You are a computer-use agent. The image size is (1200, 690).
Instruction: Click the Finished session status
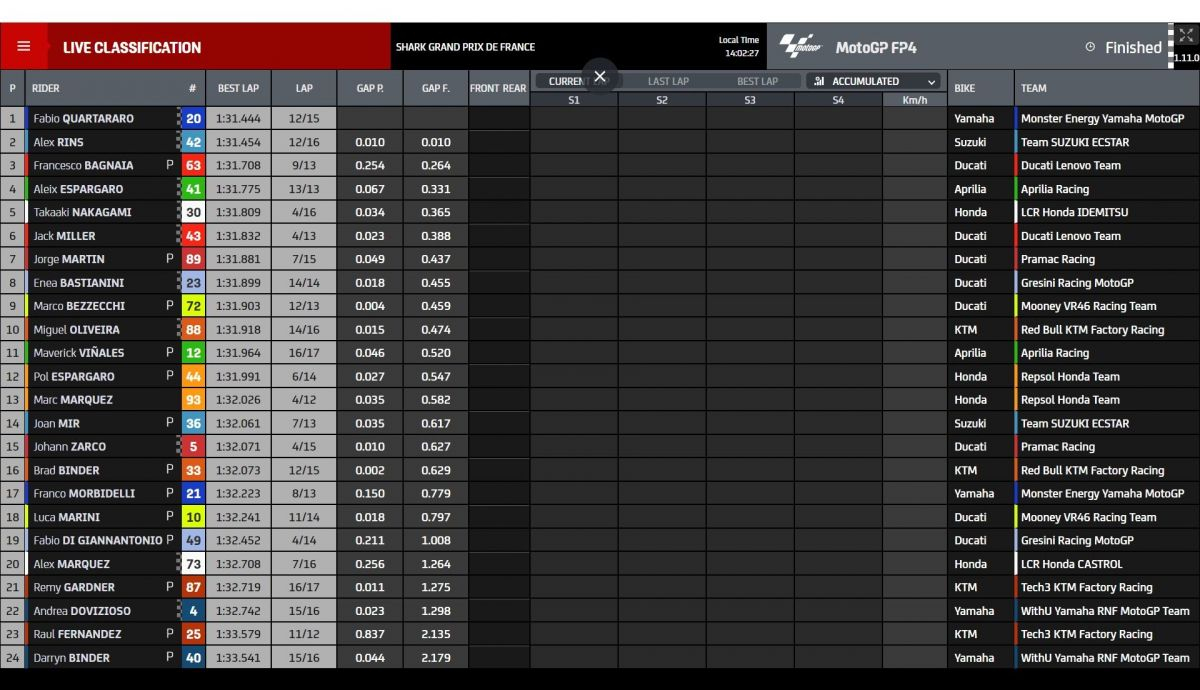click(1133, 47)
